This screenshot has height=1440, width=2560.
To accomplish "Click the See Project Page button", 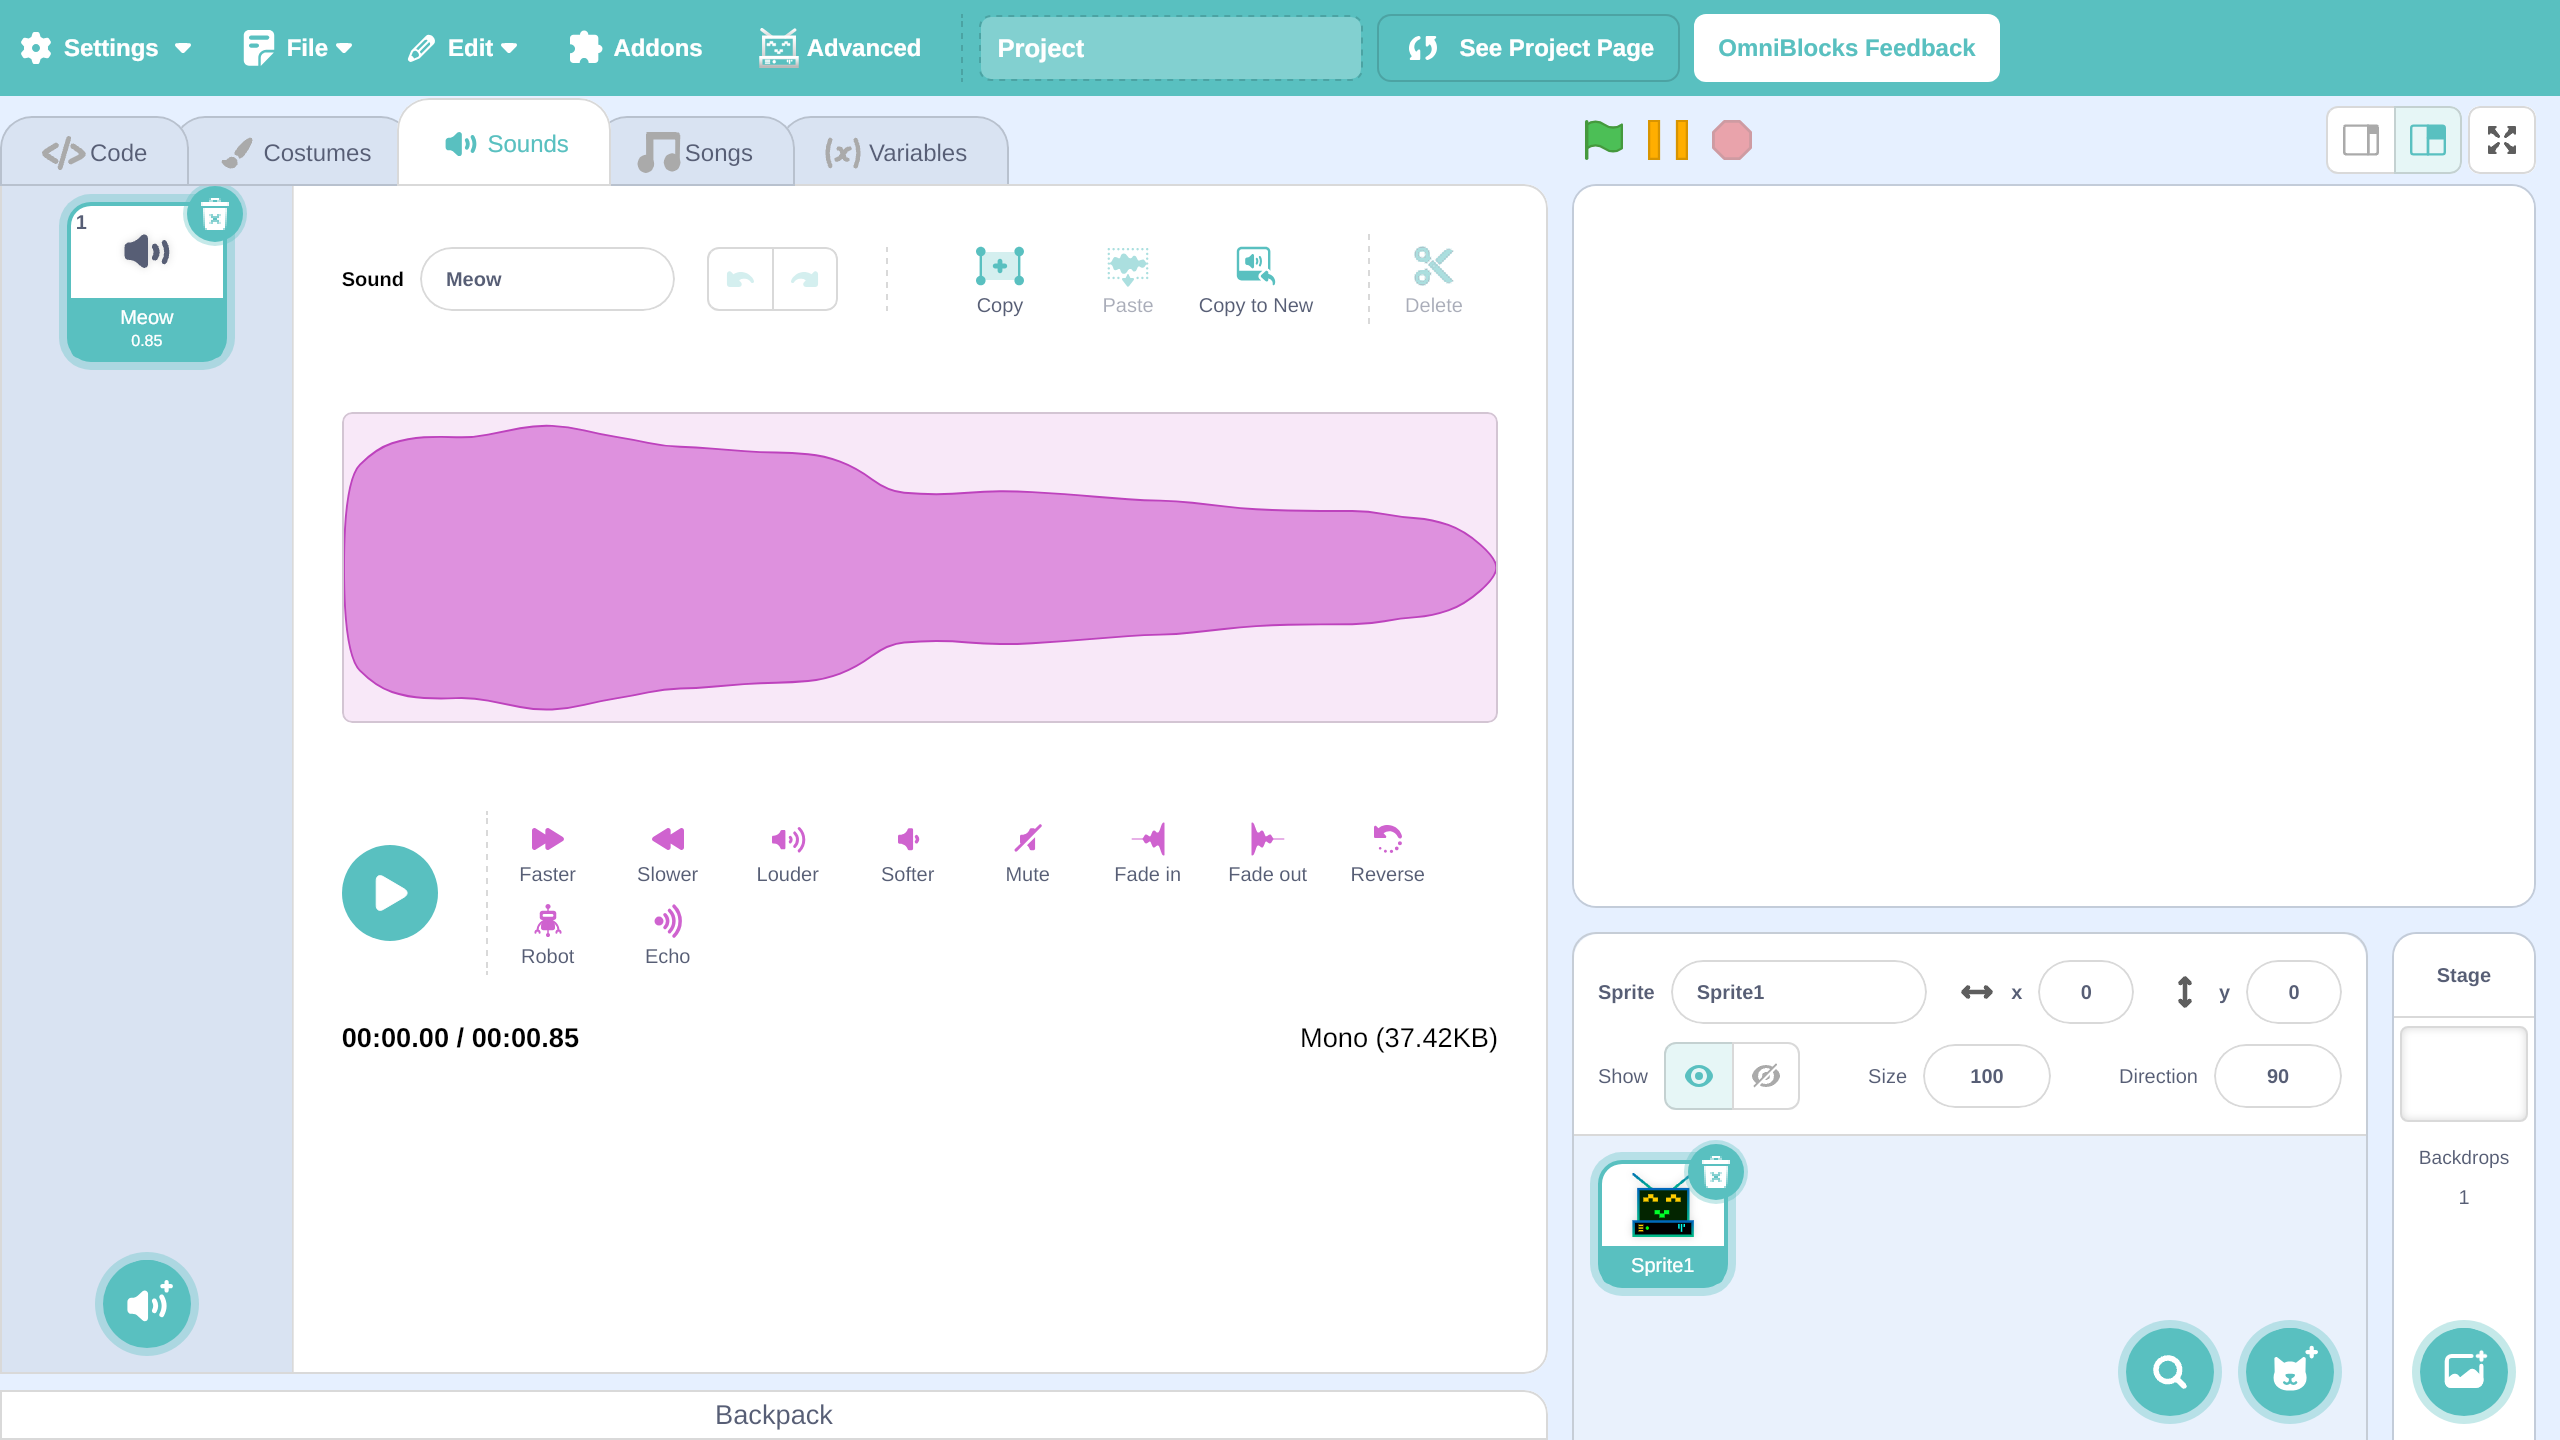I will point(1528,48).
